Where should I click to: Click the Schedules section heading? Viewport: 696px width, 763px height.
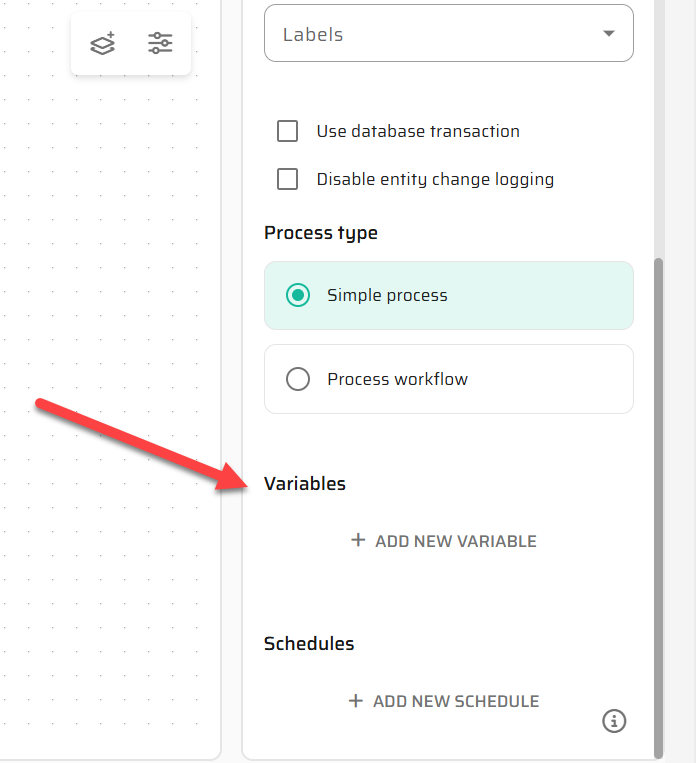click(x=309, y=644)
